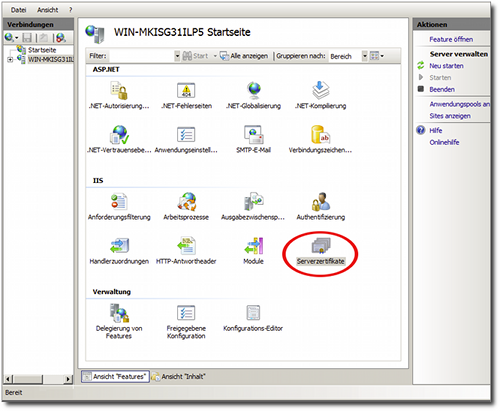The image size is (500, 411).
Task: Open the Konfigurations-Editor icon
Action: pos(253,313)
